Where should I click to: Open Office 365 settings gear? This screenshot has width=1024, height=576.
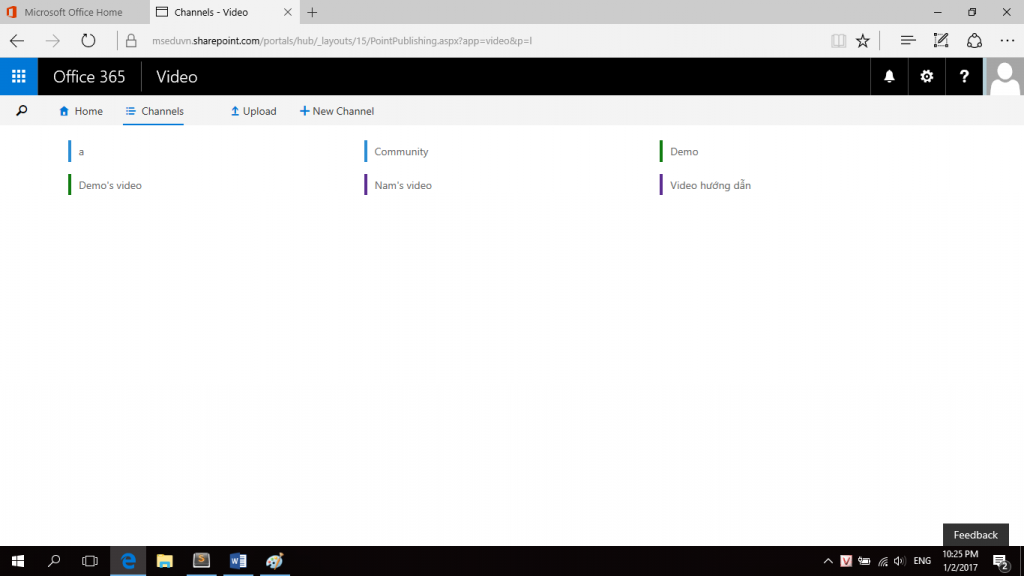tap(927, 76)
